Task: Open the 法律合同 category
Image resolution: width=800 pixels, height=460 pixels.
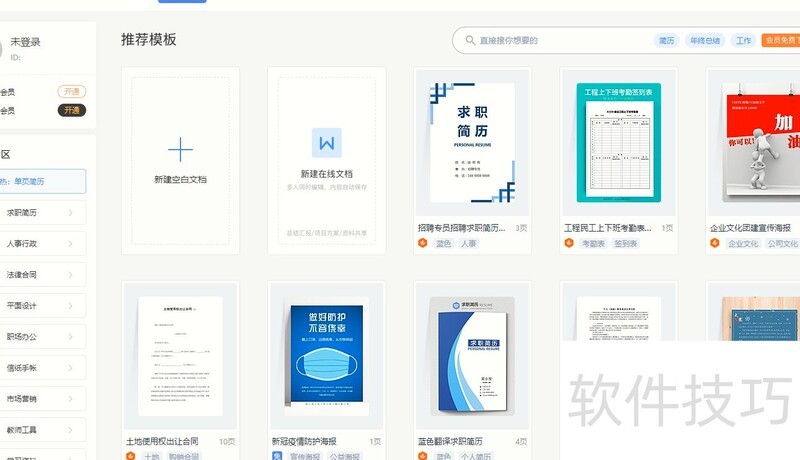Action: [x=43, y=275]
